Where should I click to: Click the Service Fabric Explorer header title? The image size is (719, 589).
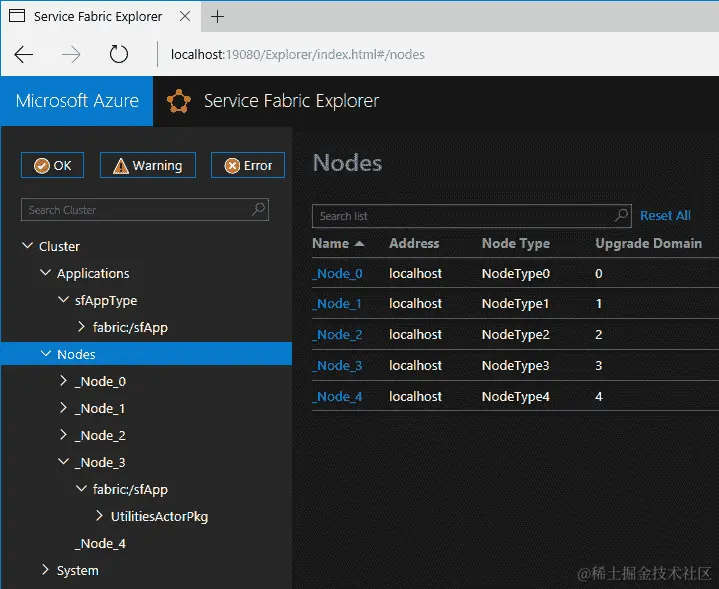coord(292,101)
